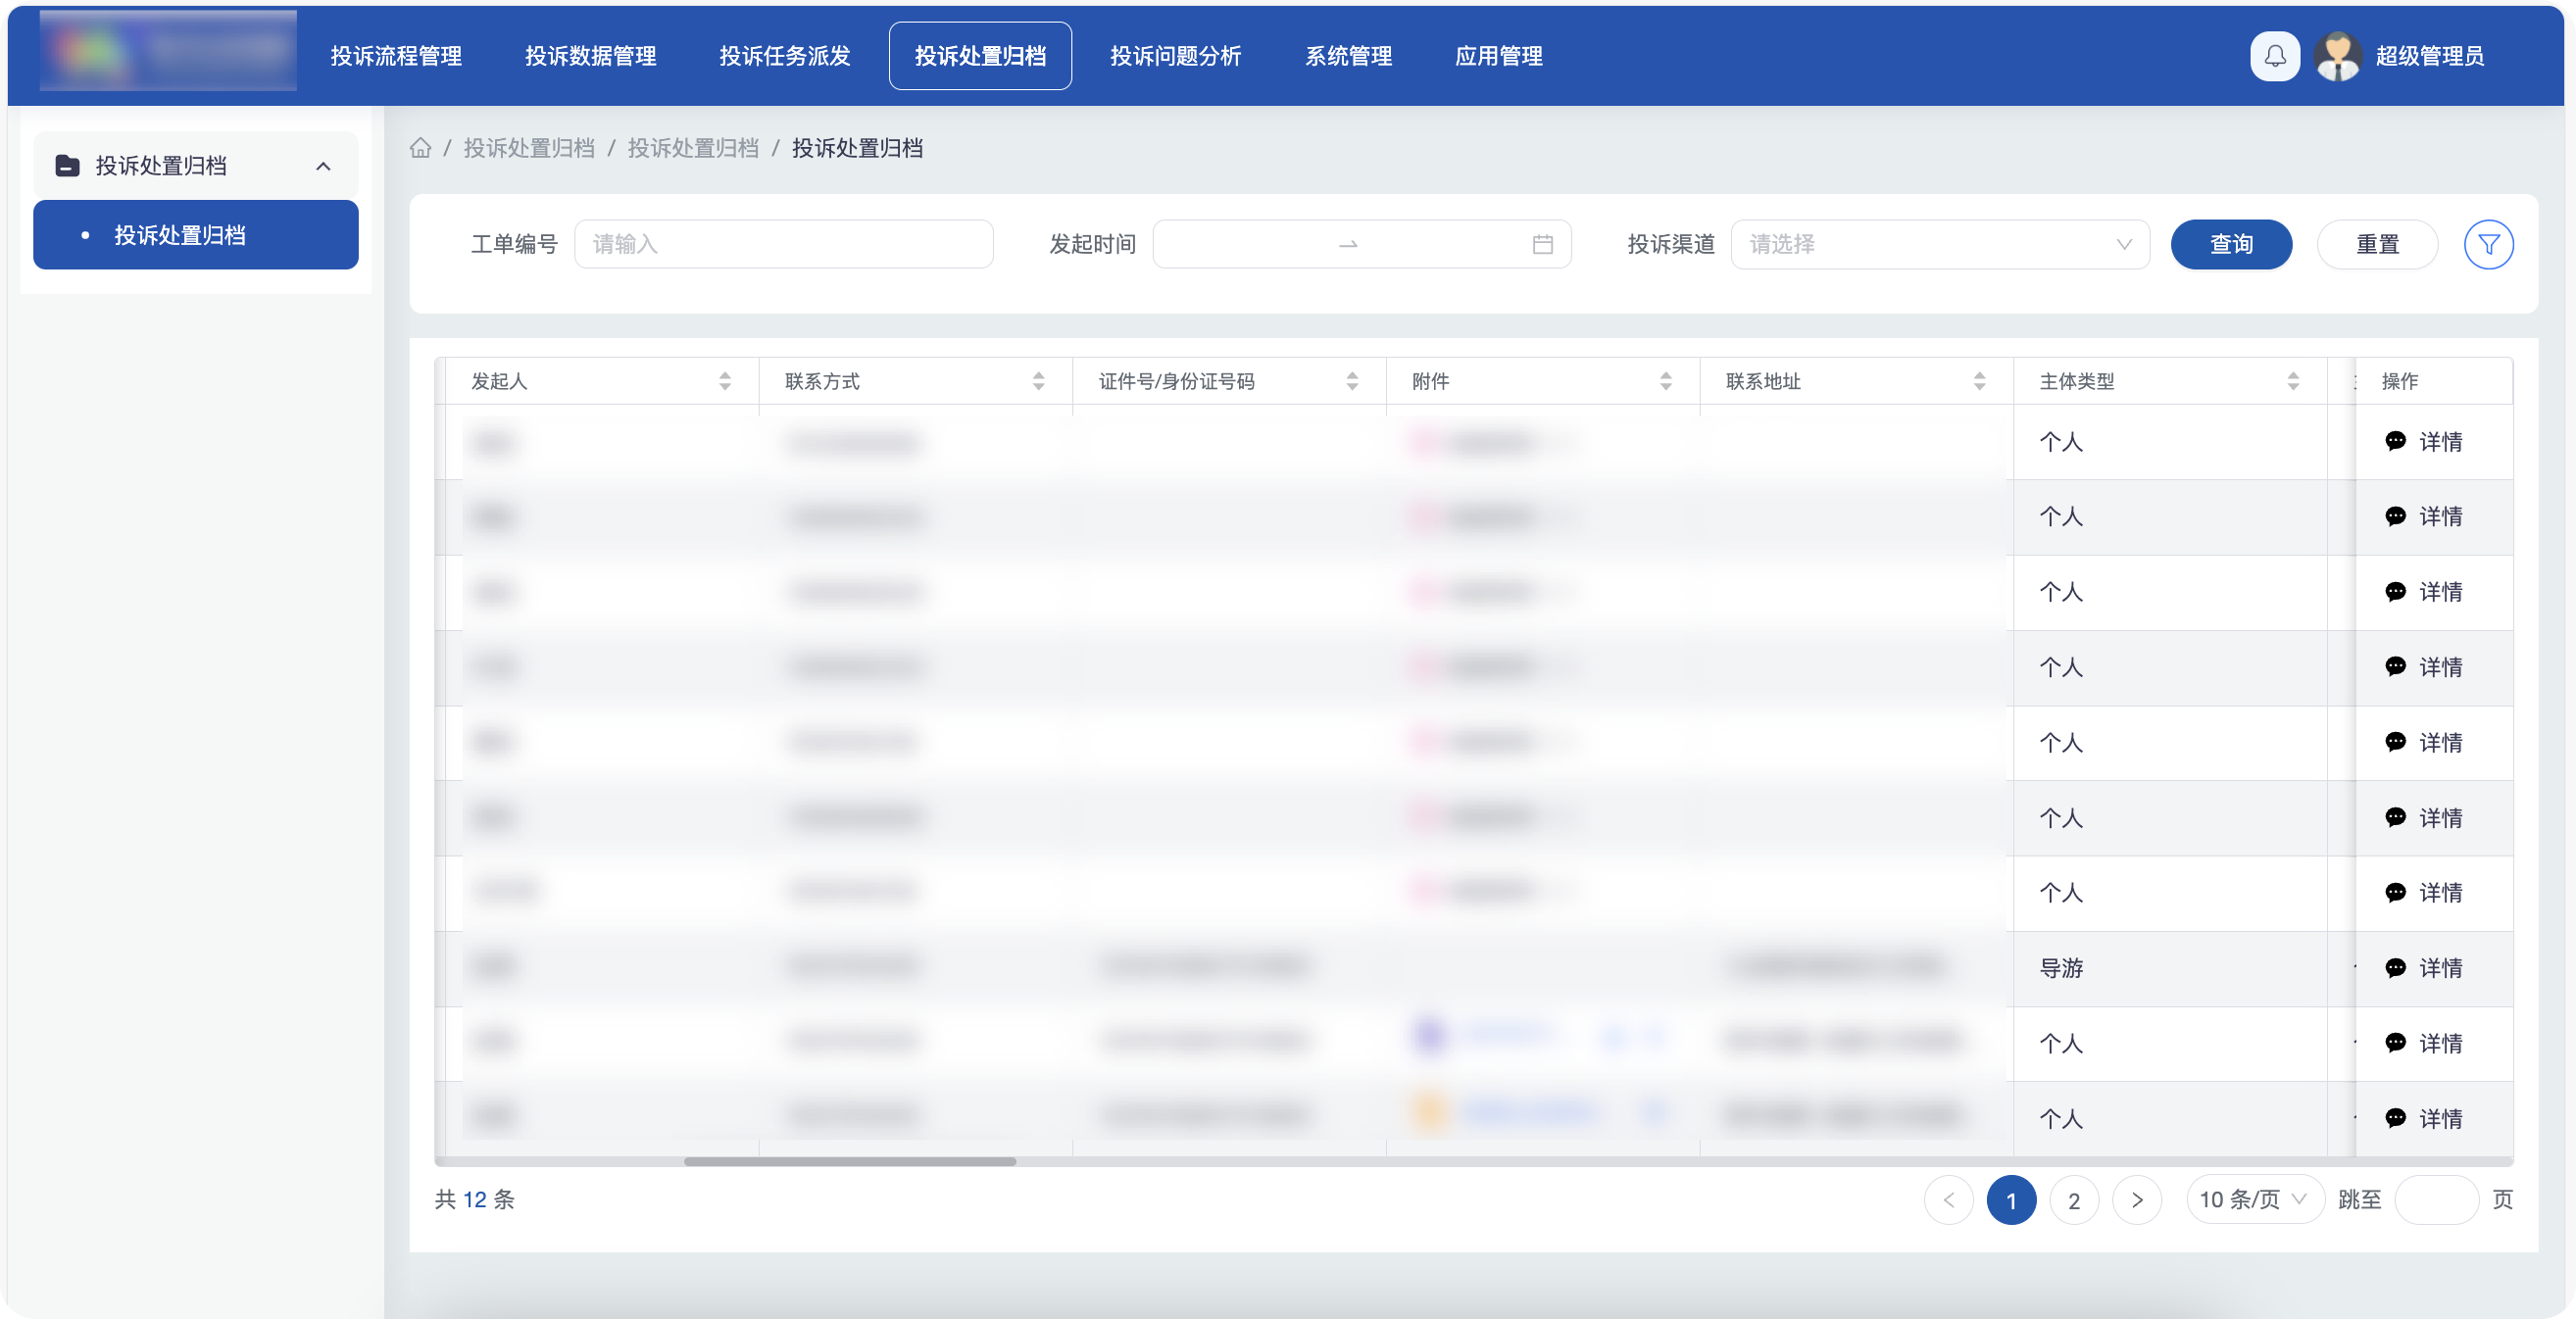Image resolution: width=2576 pixels, height=1319 pixels.
Task: Click 超级管理员 username
Action: [2430, 56]
